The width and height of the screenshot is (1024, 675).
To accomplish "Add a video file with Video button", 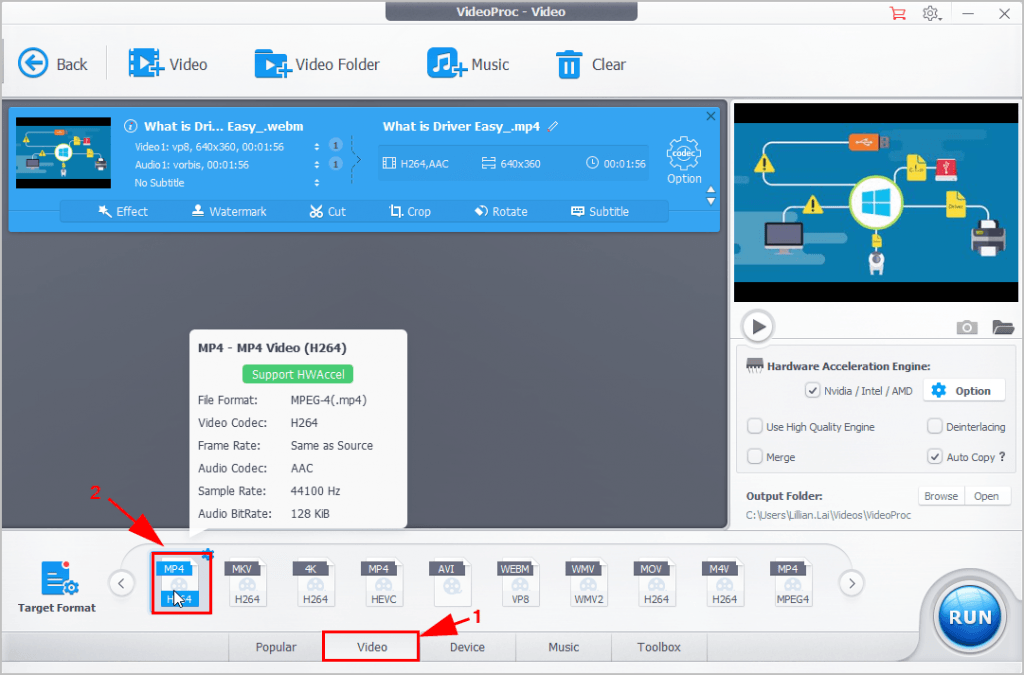I will (x=168, y=64).
